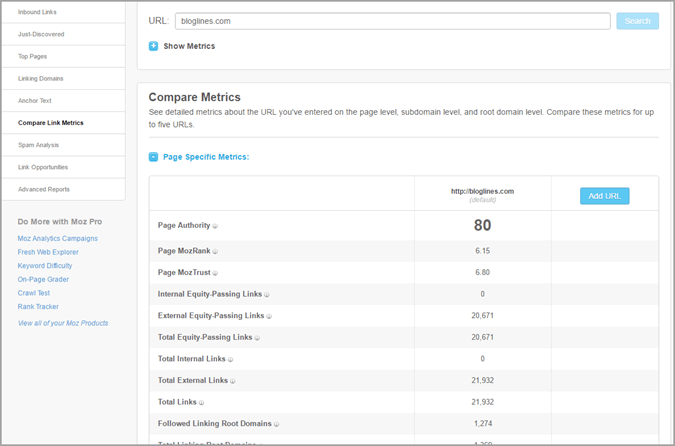This screenshot has width=675, height=446.
Task: Click Do More with Moz Pro heading
Action: click(60, 222)
